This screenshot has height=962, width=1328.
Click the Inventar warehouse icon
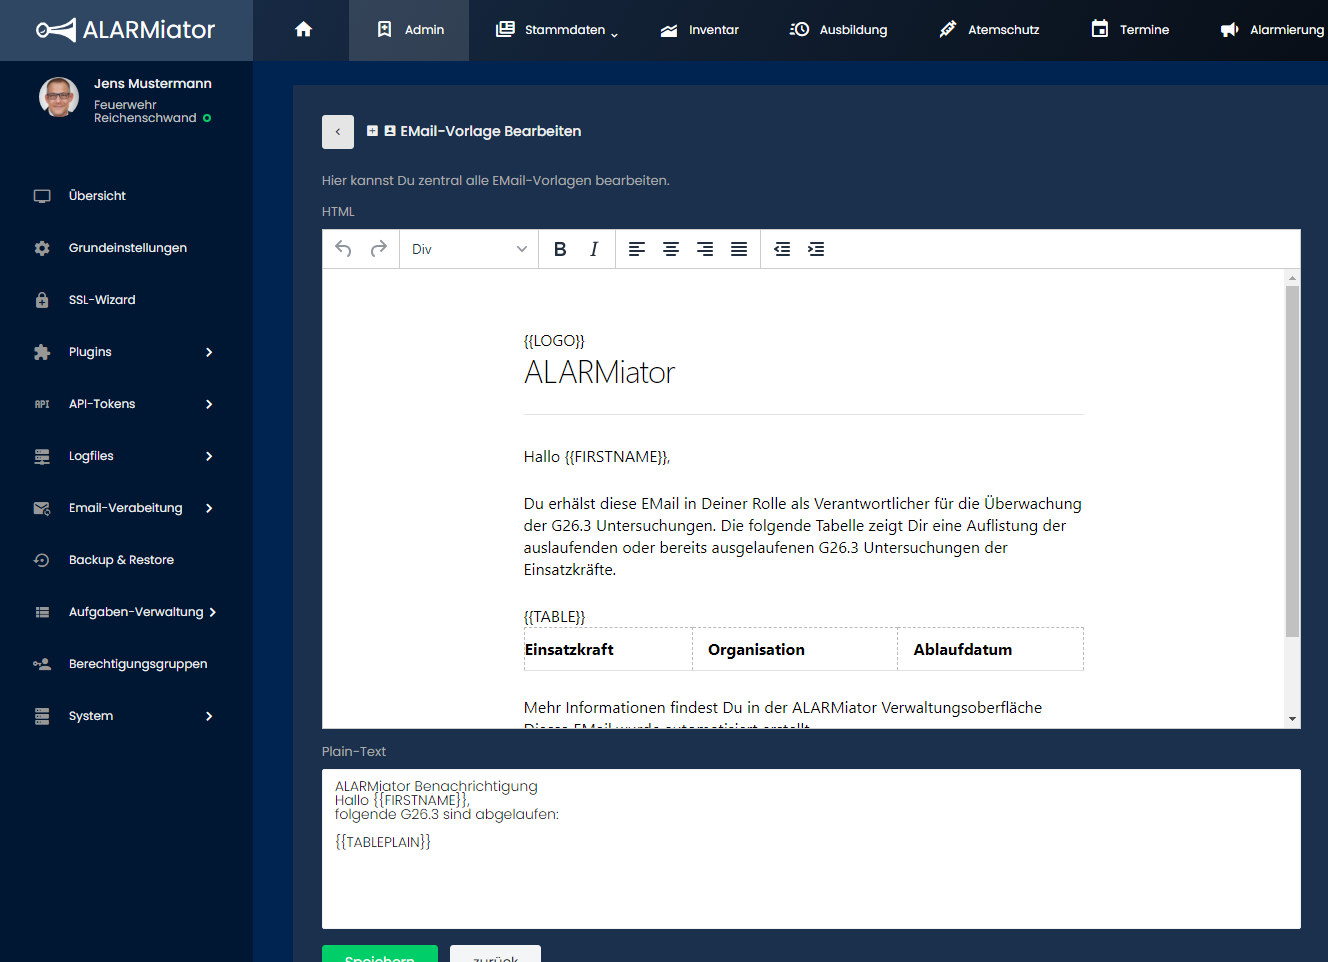(669, 30)
